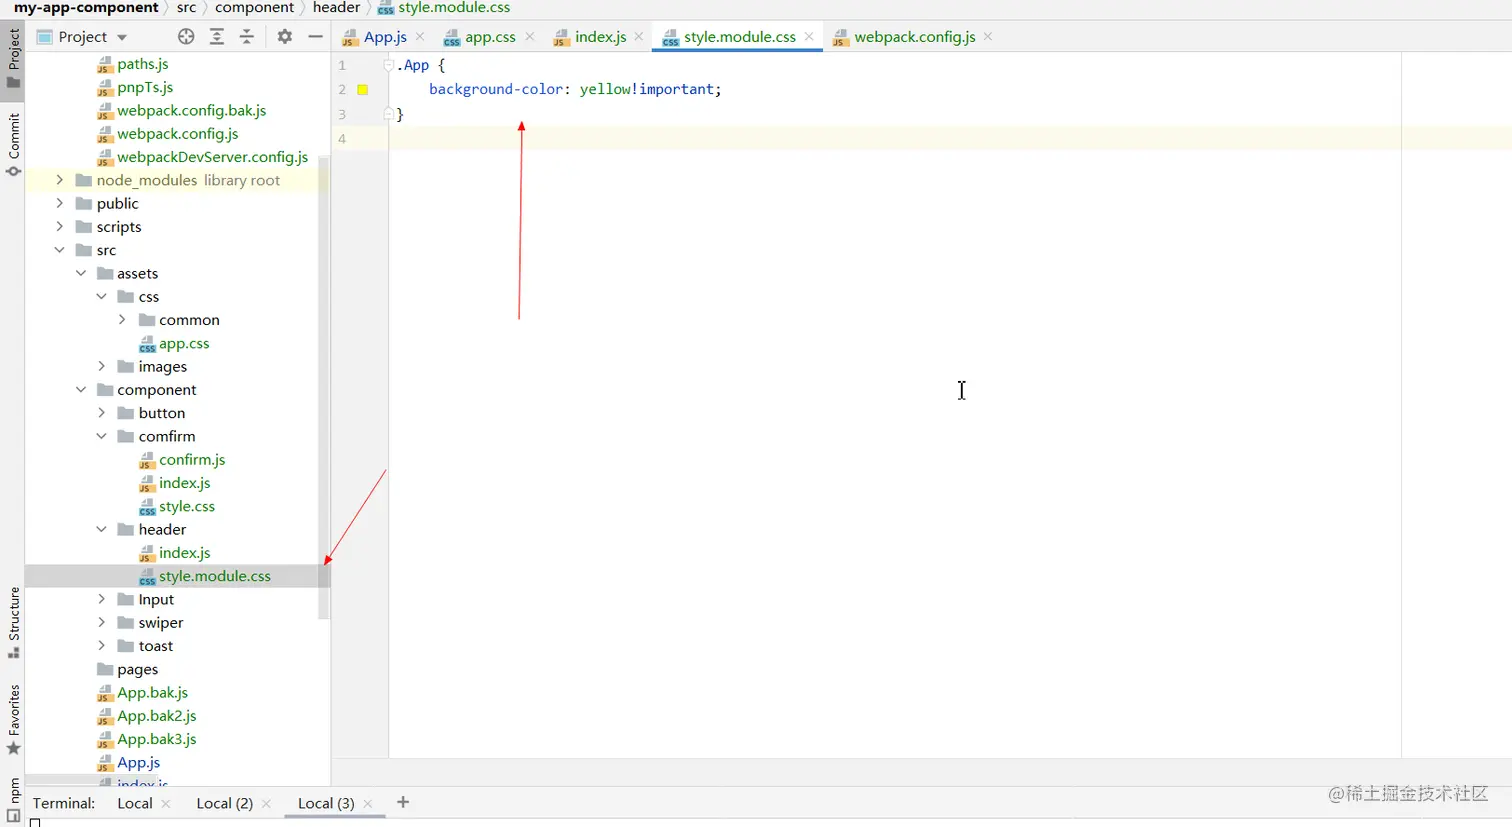Close the App.js editor tab
Viewport: 1512px width, 827px height.
click(x=420, y=37)
